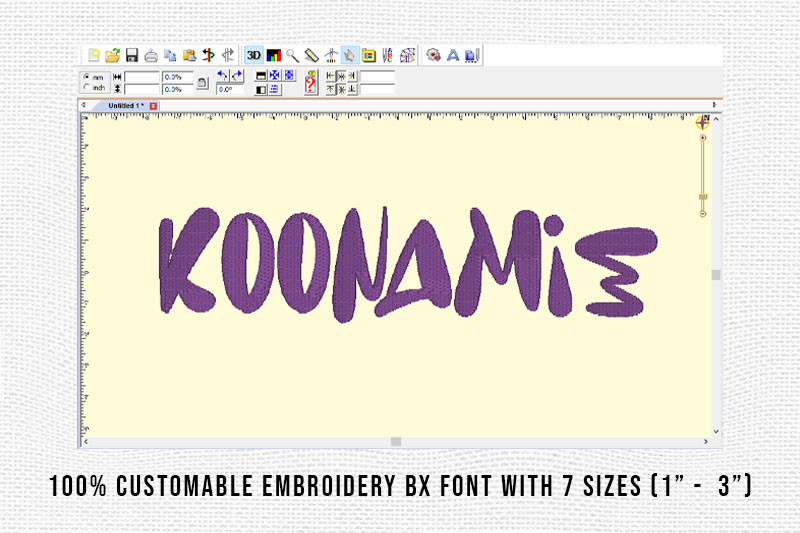Print the embroidery design
The width and height of the screenshot is (800, 533).
[151, 56]
